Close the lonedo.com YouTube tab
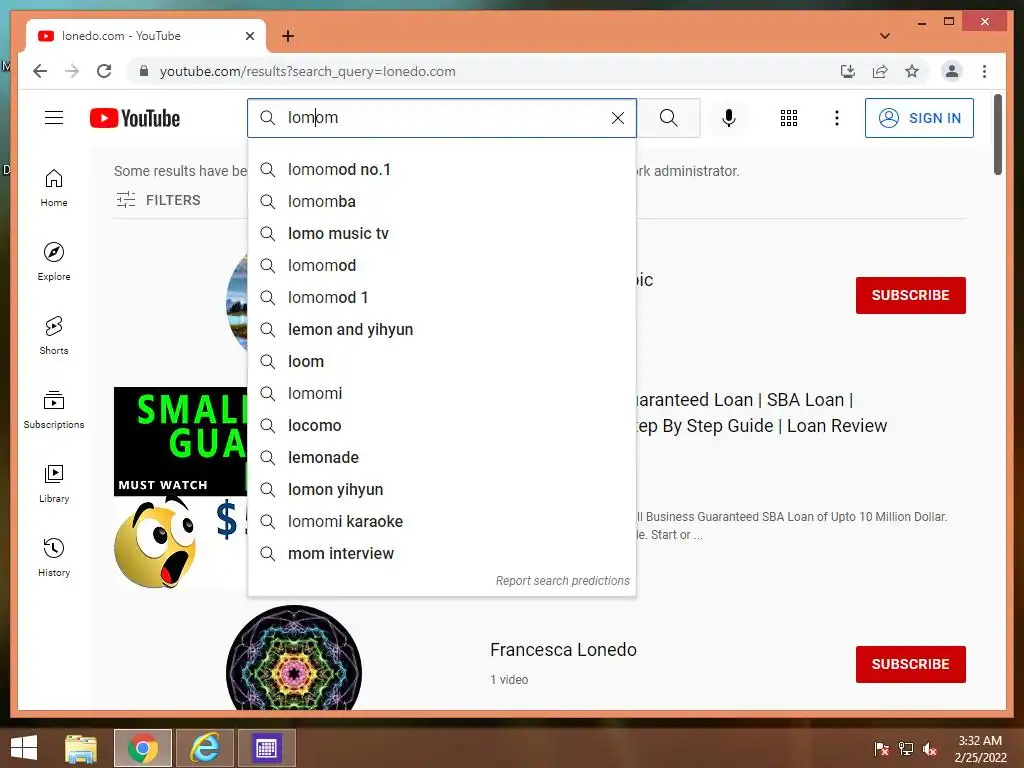The image size is (1024, 768). pyautogui.click(x=249, y=36)
